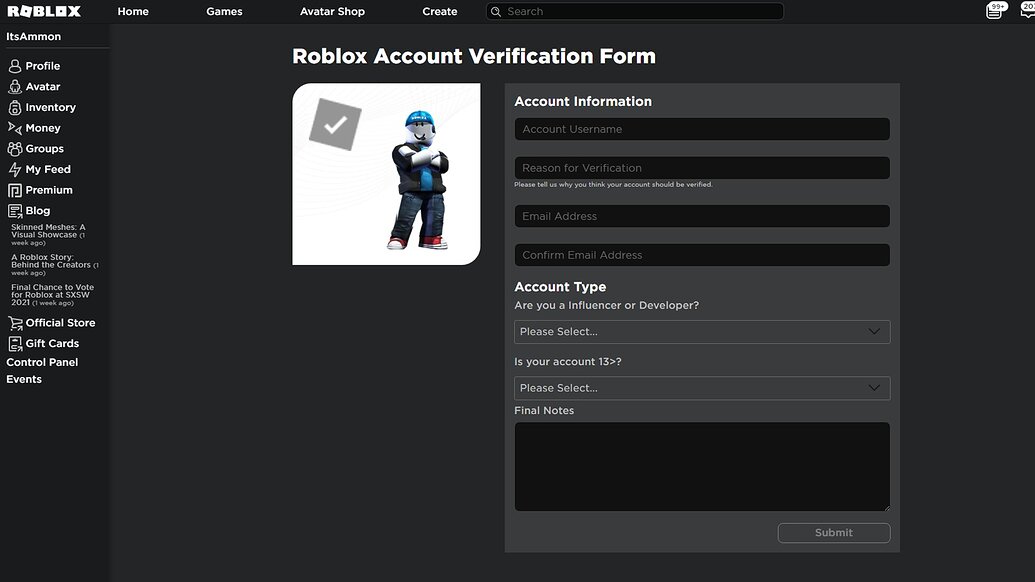Switch to the Avatar Shop tab
Image resolution: width=1035 pixels, height=582 pixels.
pyautogui.click(x=332, y=11)
